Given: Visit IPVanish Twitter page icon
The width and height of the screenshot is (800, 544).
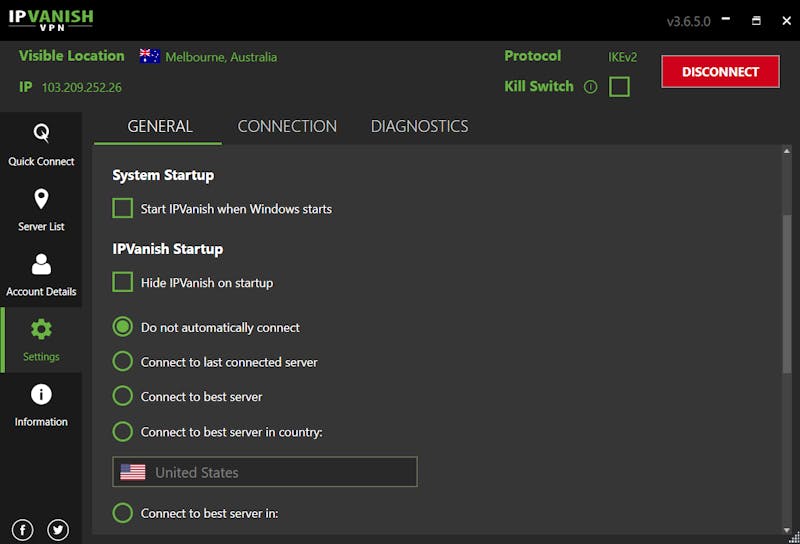Looking at the screenshot, I should tap(58, 530).
